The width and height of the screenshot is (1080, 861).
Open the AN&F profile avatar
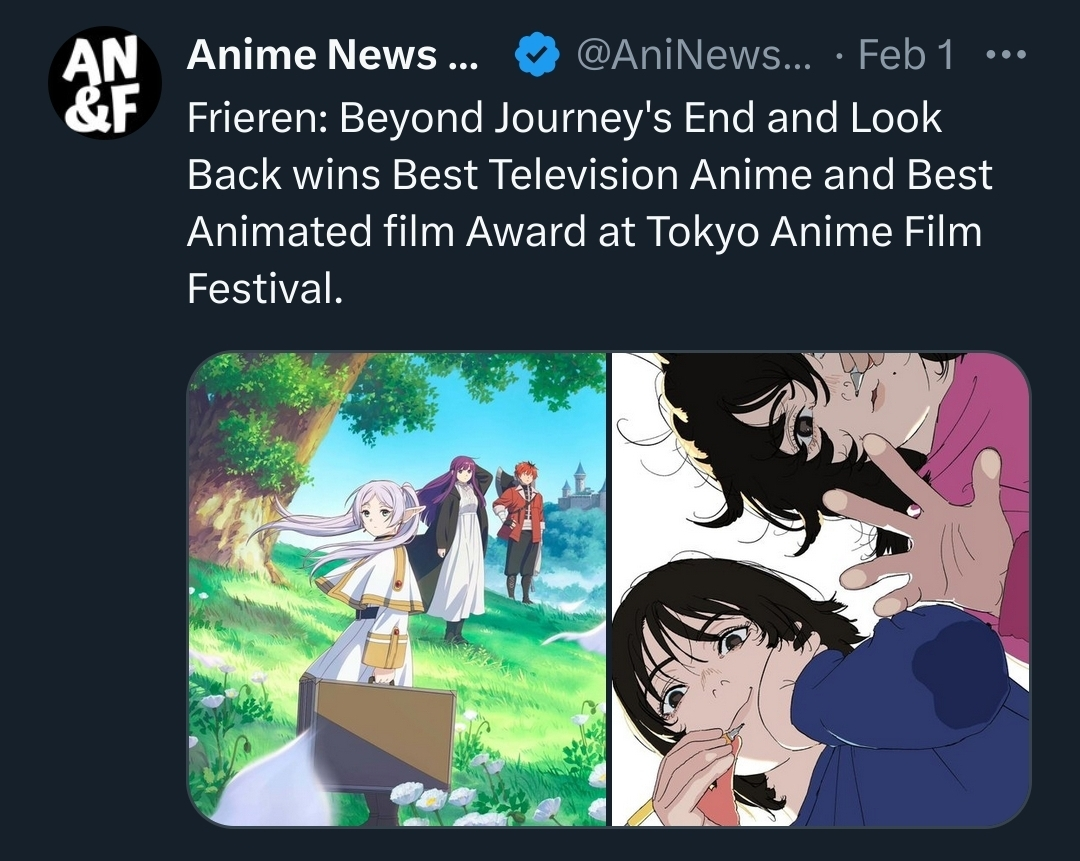click(105, 83)
